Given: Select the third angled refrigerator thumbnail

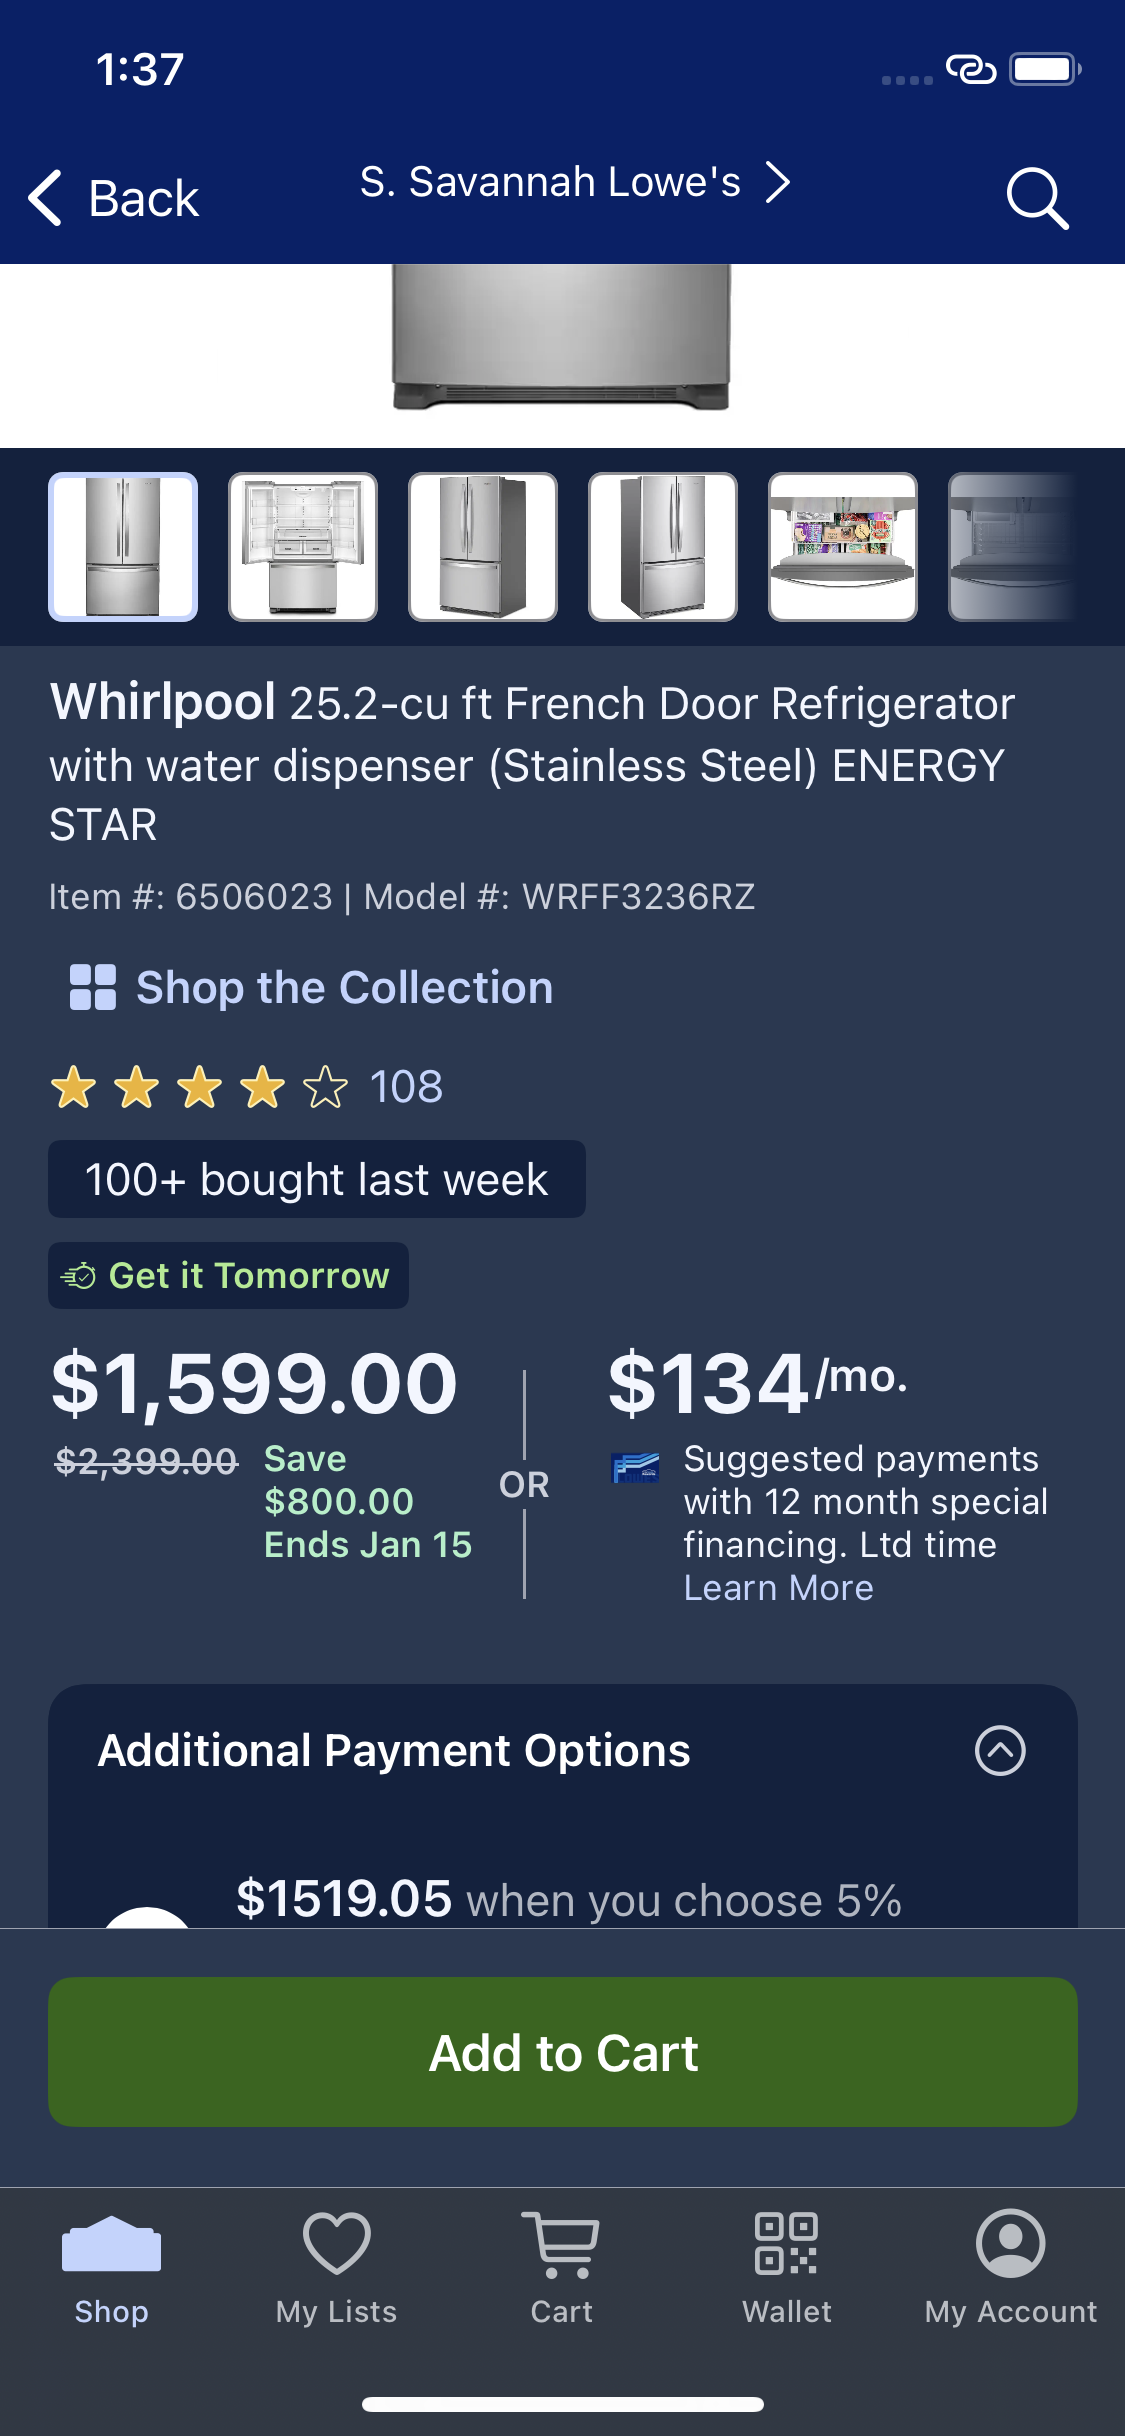Looking at the screenshot, I should 483,547.
